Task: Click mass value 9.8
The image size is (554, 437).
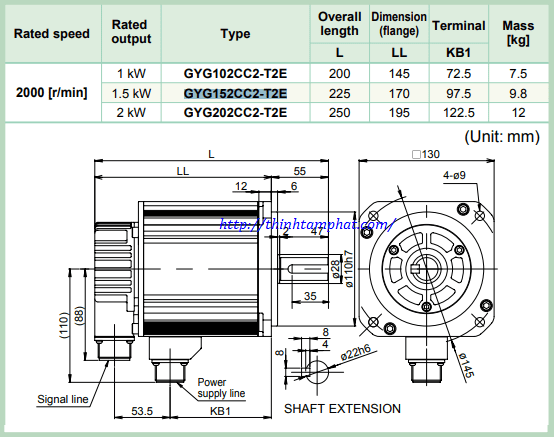Action: (x=518, y=93)
